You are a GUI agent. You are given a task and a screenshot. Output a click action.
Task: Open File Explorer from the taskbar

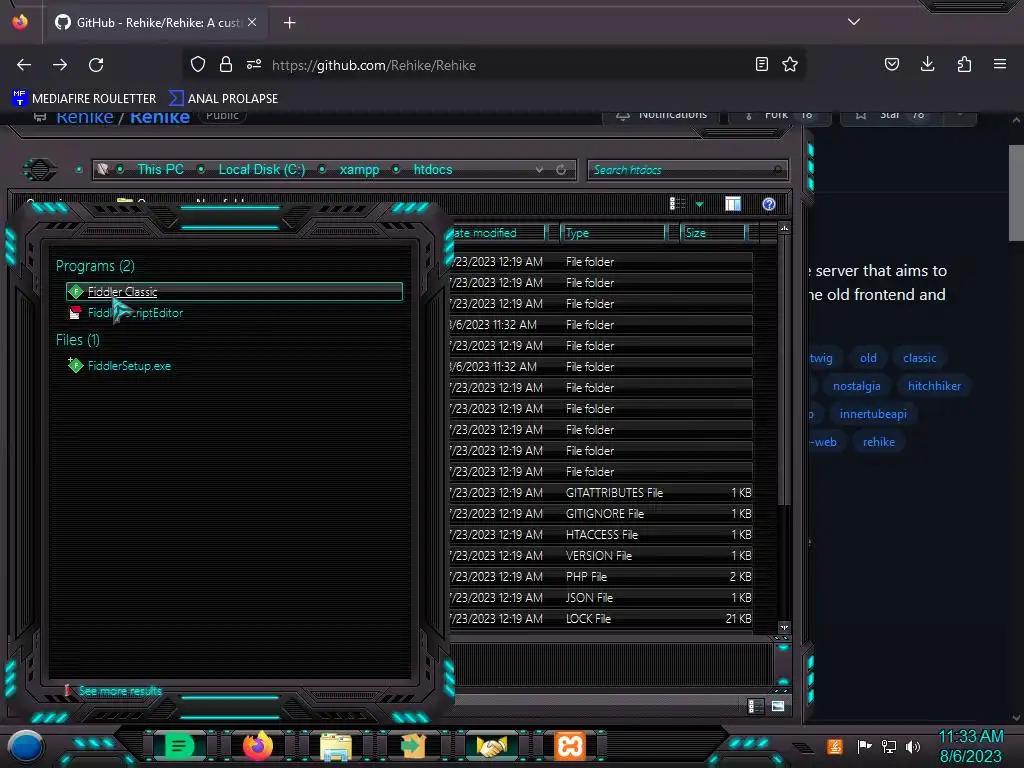(x=336, y=746)
